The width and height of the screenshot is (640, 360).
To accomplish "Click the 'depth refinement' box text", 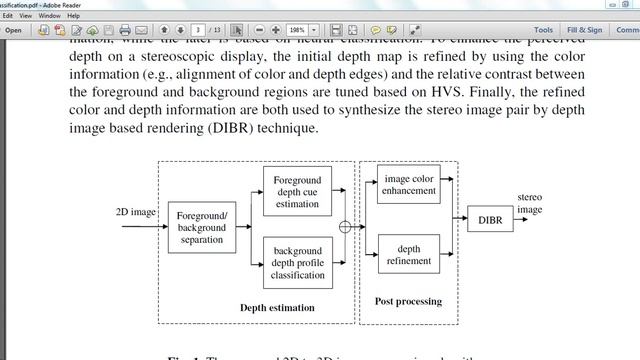I will (x=409, y=255).
